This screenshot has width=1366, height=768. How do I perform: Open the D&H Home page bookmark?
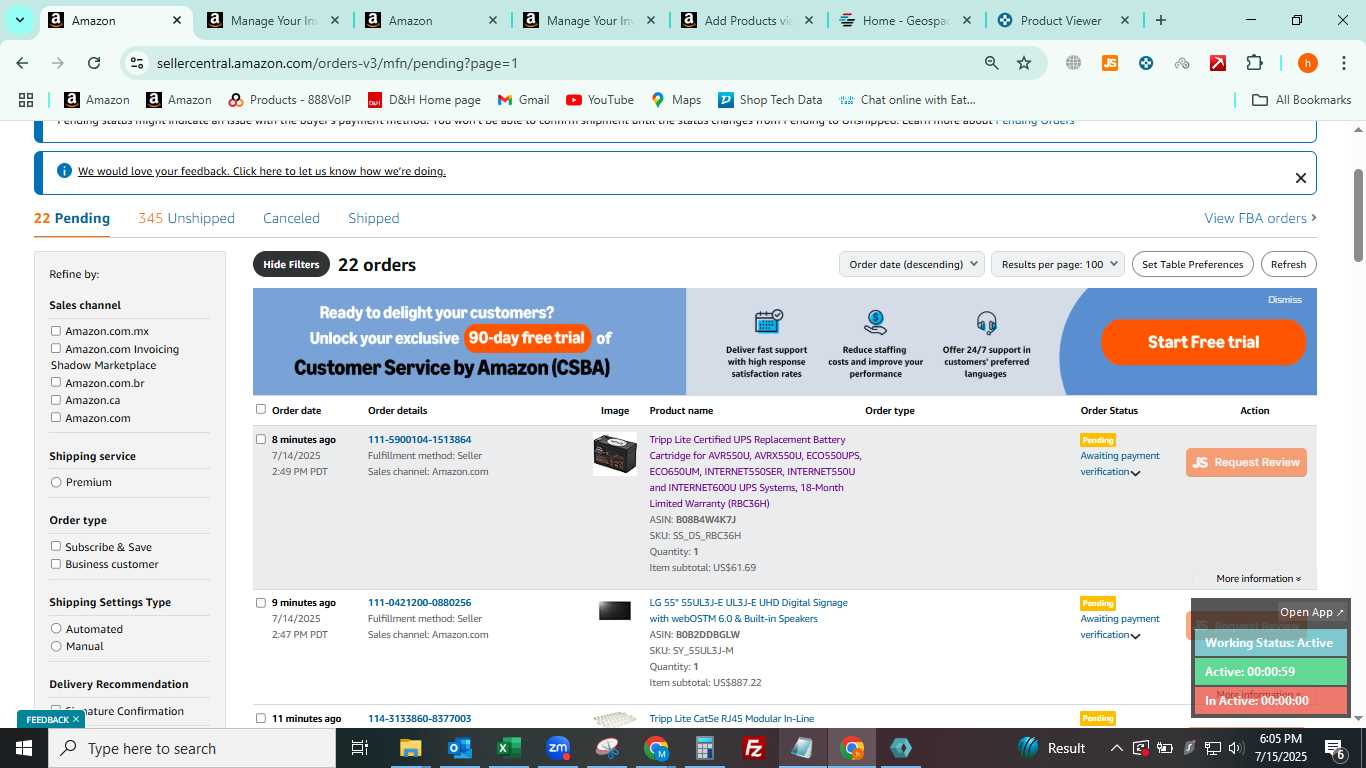(x=424, y=100)
